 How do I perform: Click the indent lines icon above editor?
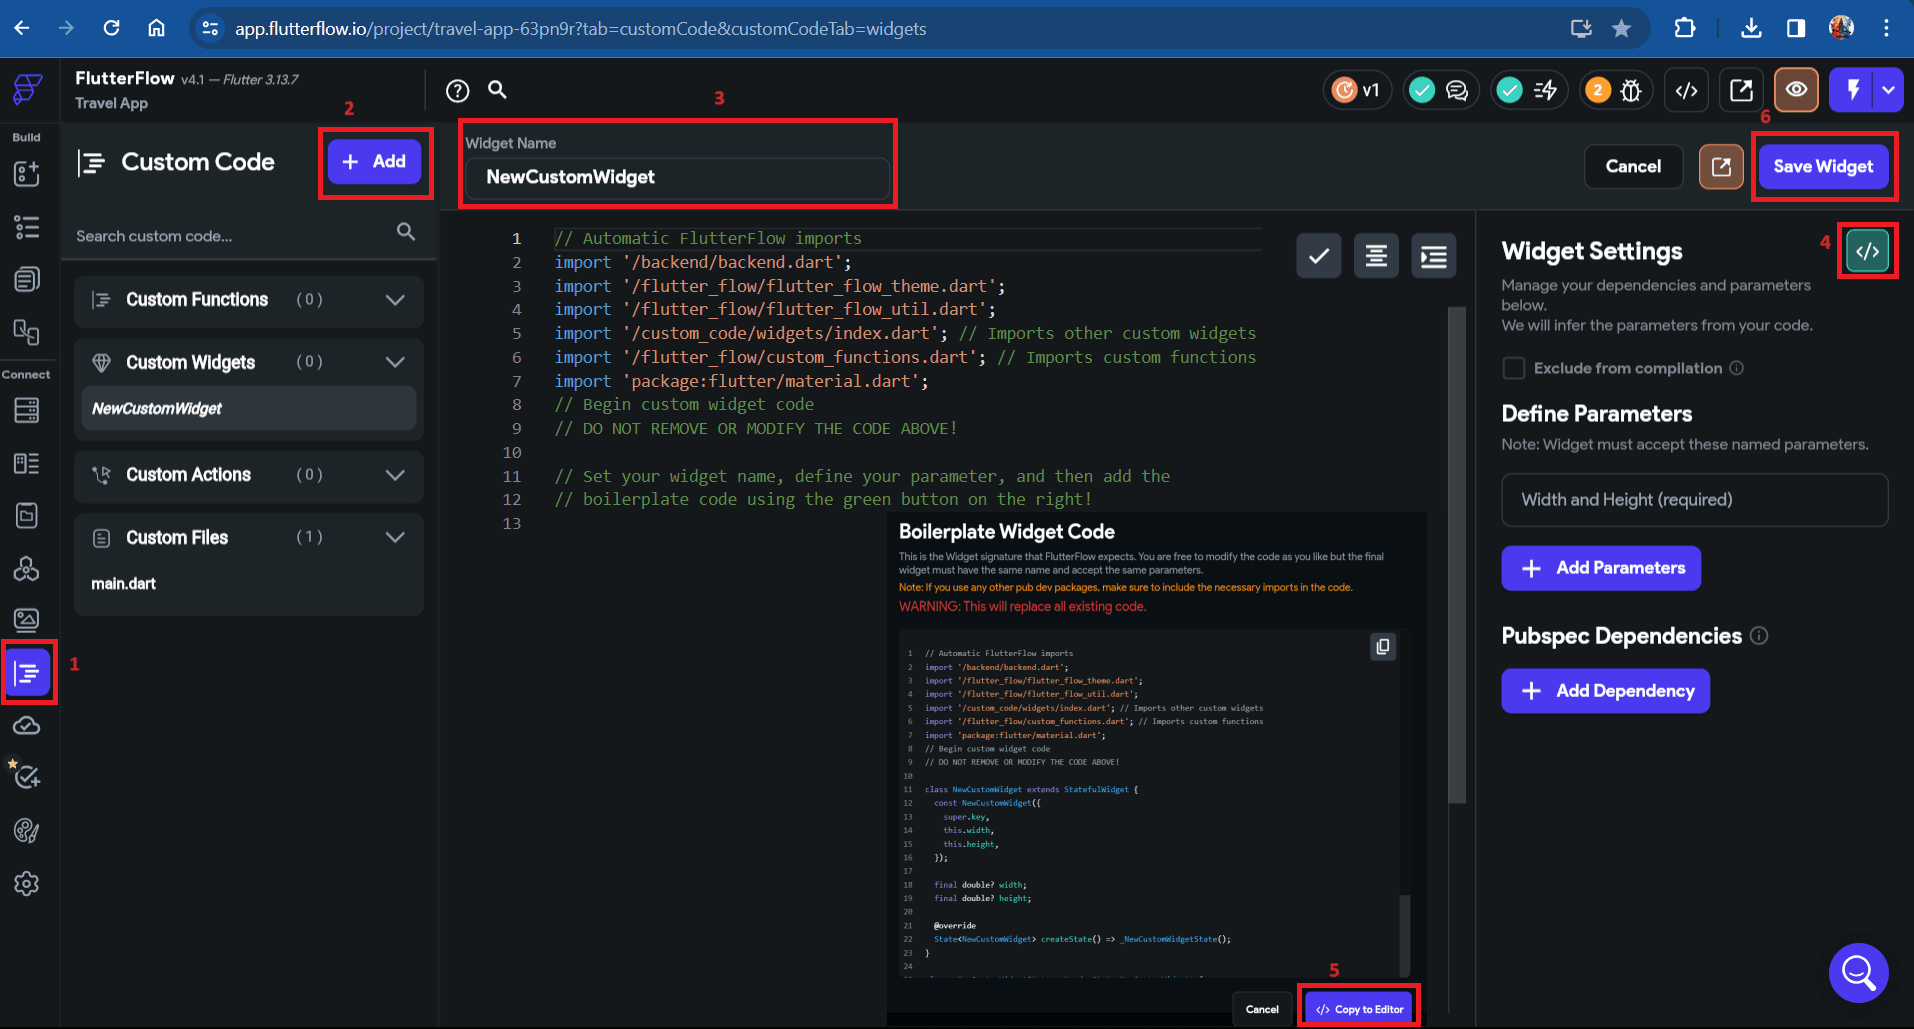pyautogui.click(x=1434, y=256)
